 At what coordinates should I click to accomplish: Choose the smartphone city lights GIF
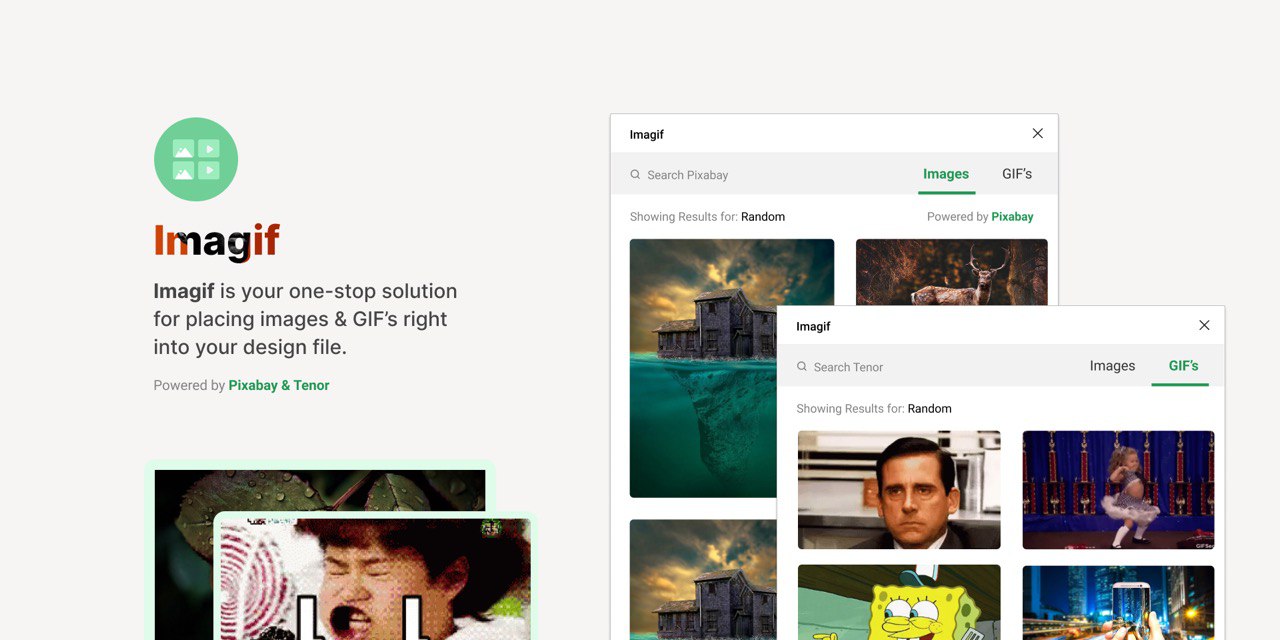[x=1118, y=602]
